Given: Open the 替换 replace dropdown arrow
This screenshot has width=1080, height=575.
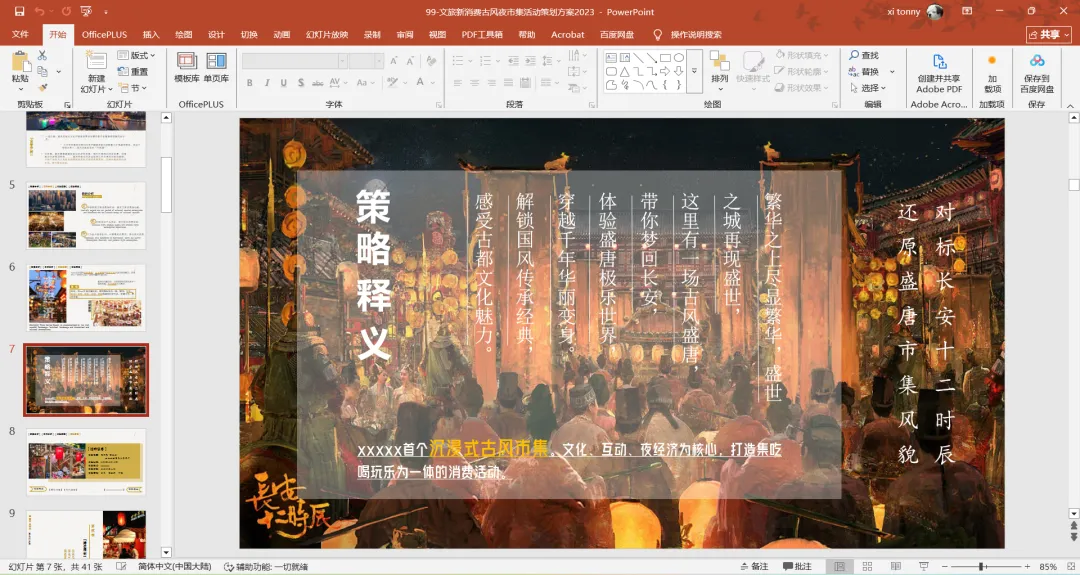Looking at the screenshot, I should pos(892,72).
